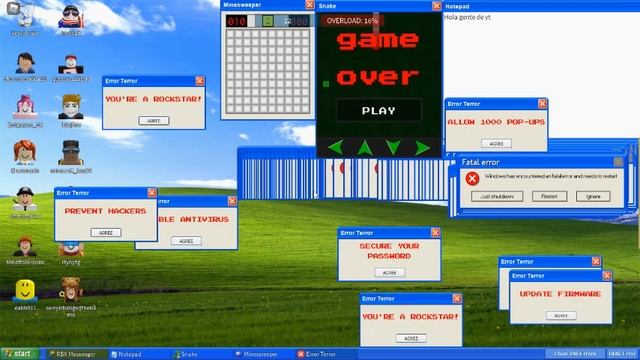Close the Fatal error dialog
The image size is (640, 360).
(x=618, y=162)
